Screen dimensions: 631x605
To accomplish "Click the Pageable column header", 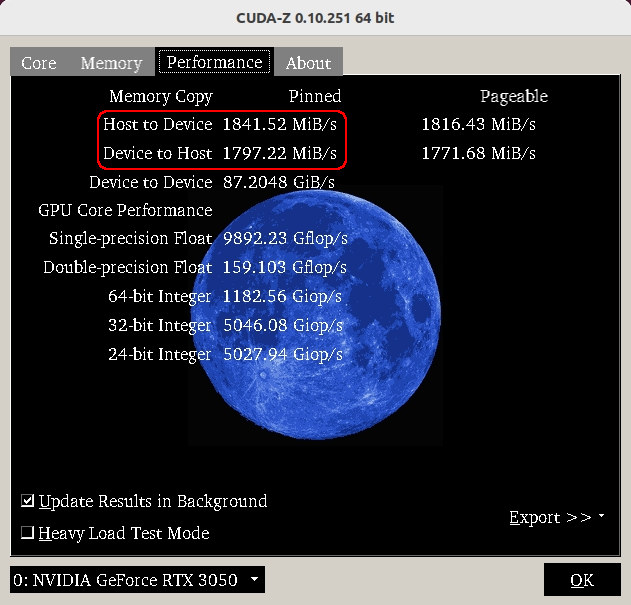I will point(514,97).
